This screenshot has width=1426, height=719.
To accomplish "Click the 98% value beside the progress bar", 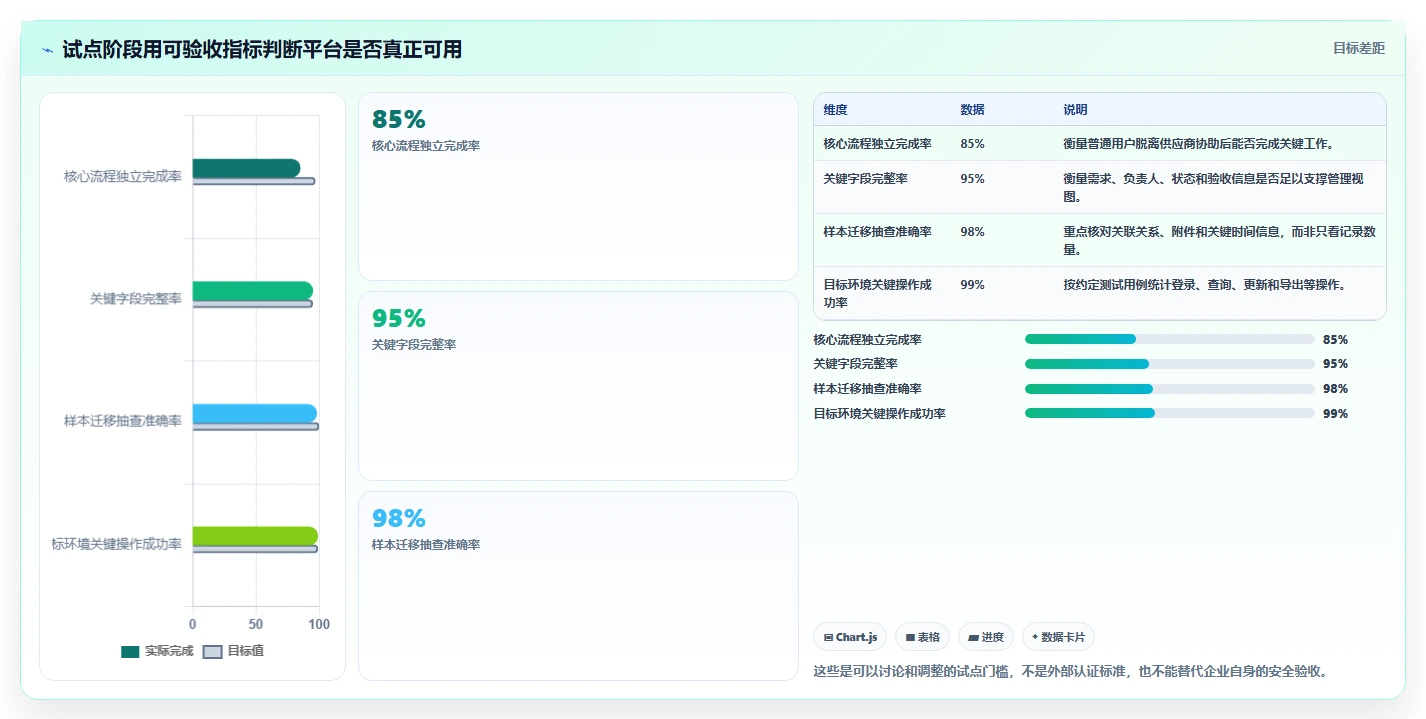I will (1335, 389).
